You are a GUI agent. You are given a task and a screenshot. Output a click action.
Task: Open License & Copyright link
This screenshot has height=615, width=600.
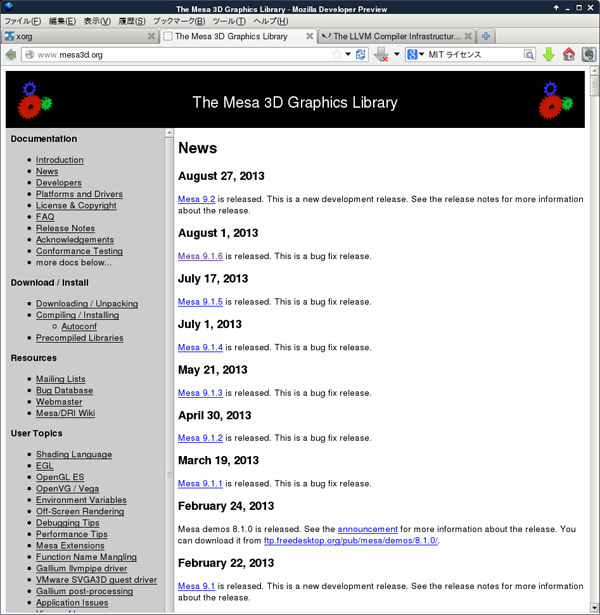[x=76, y=205]
